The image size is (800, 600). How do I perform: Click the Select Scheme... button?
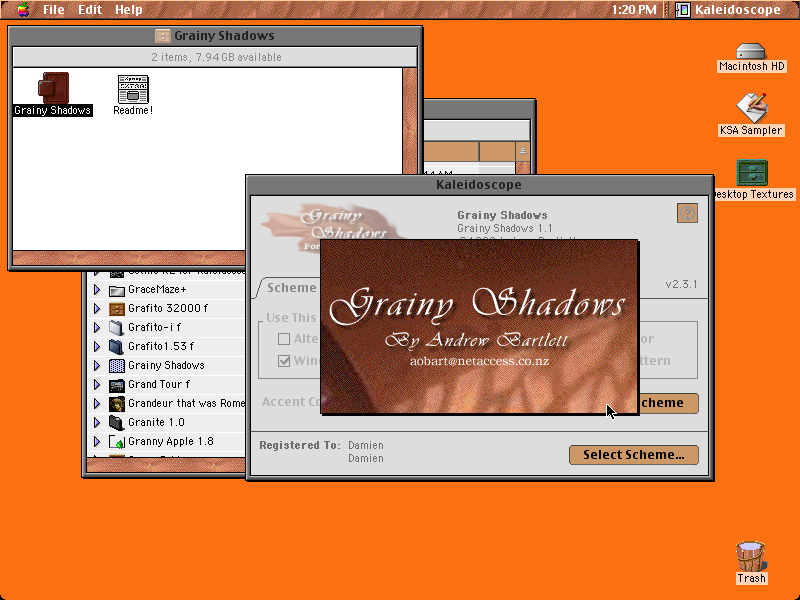634,455
